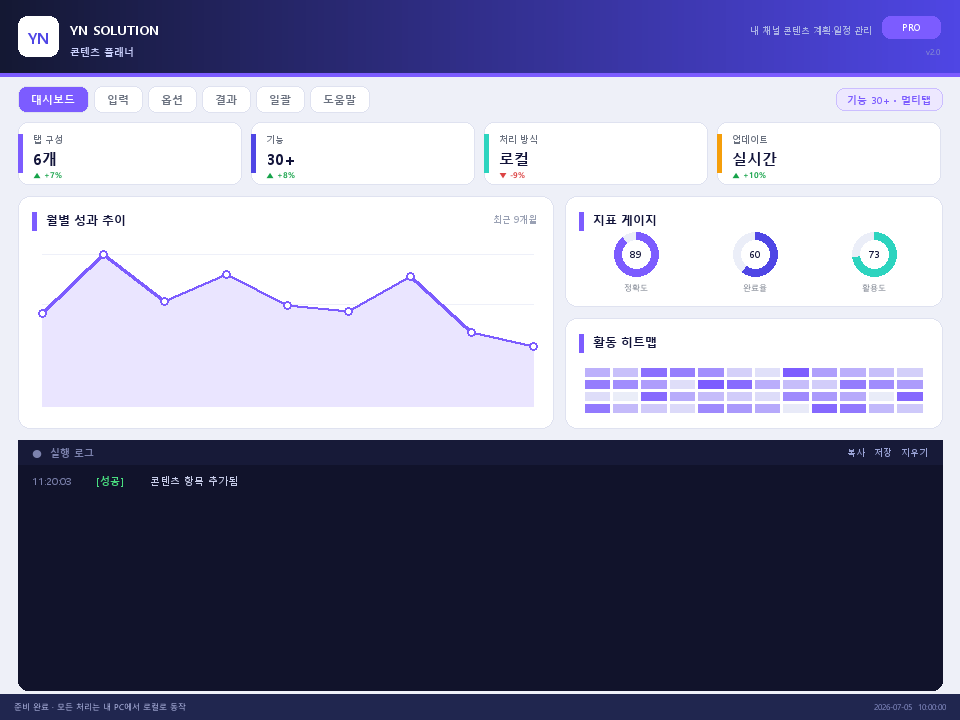Click the 11:20:03 log timestamp
Image resolution: width=960 pixels, height=720 pixels.
[x=52, y=482]
